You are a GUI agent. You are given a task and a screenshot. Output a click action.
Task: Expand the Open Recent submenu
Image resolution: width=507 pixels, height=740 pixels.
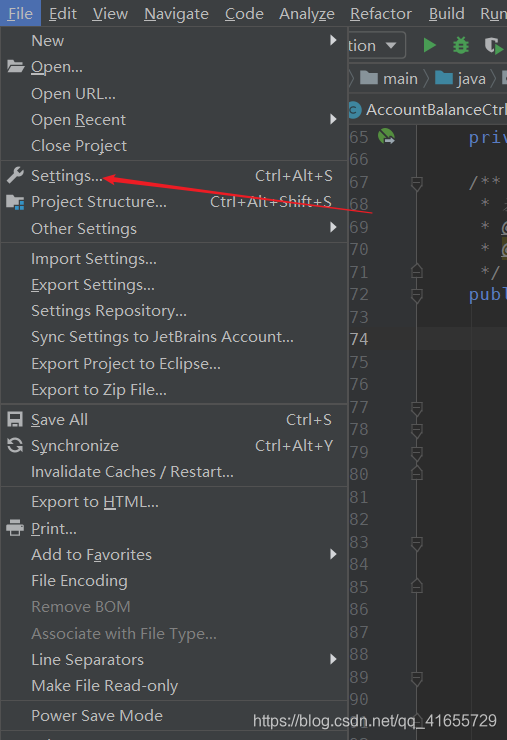pos(333,119)
